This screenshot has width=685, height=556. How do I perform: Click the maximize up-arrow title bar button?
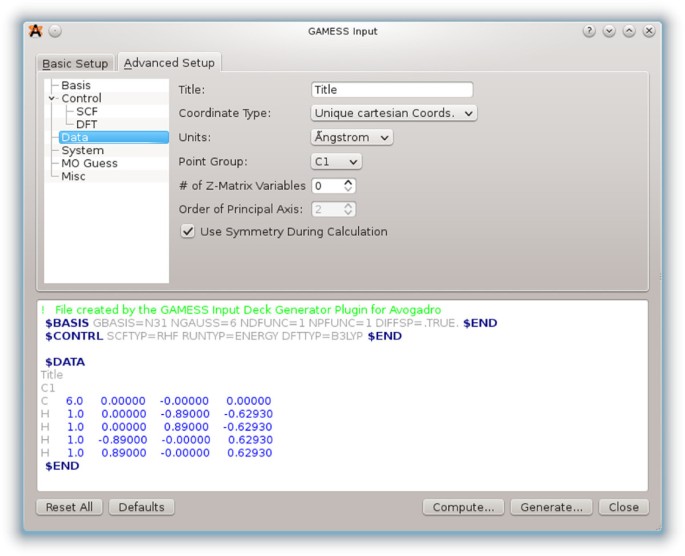pos(629,31)
